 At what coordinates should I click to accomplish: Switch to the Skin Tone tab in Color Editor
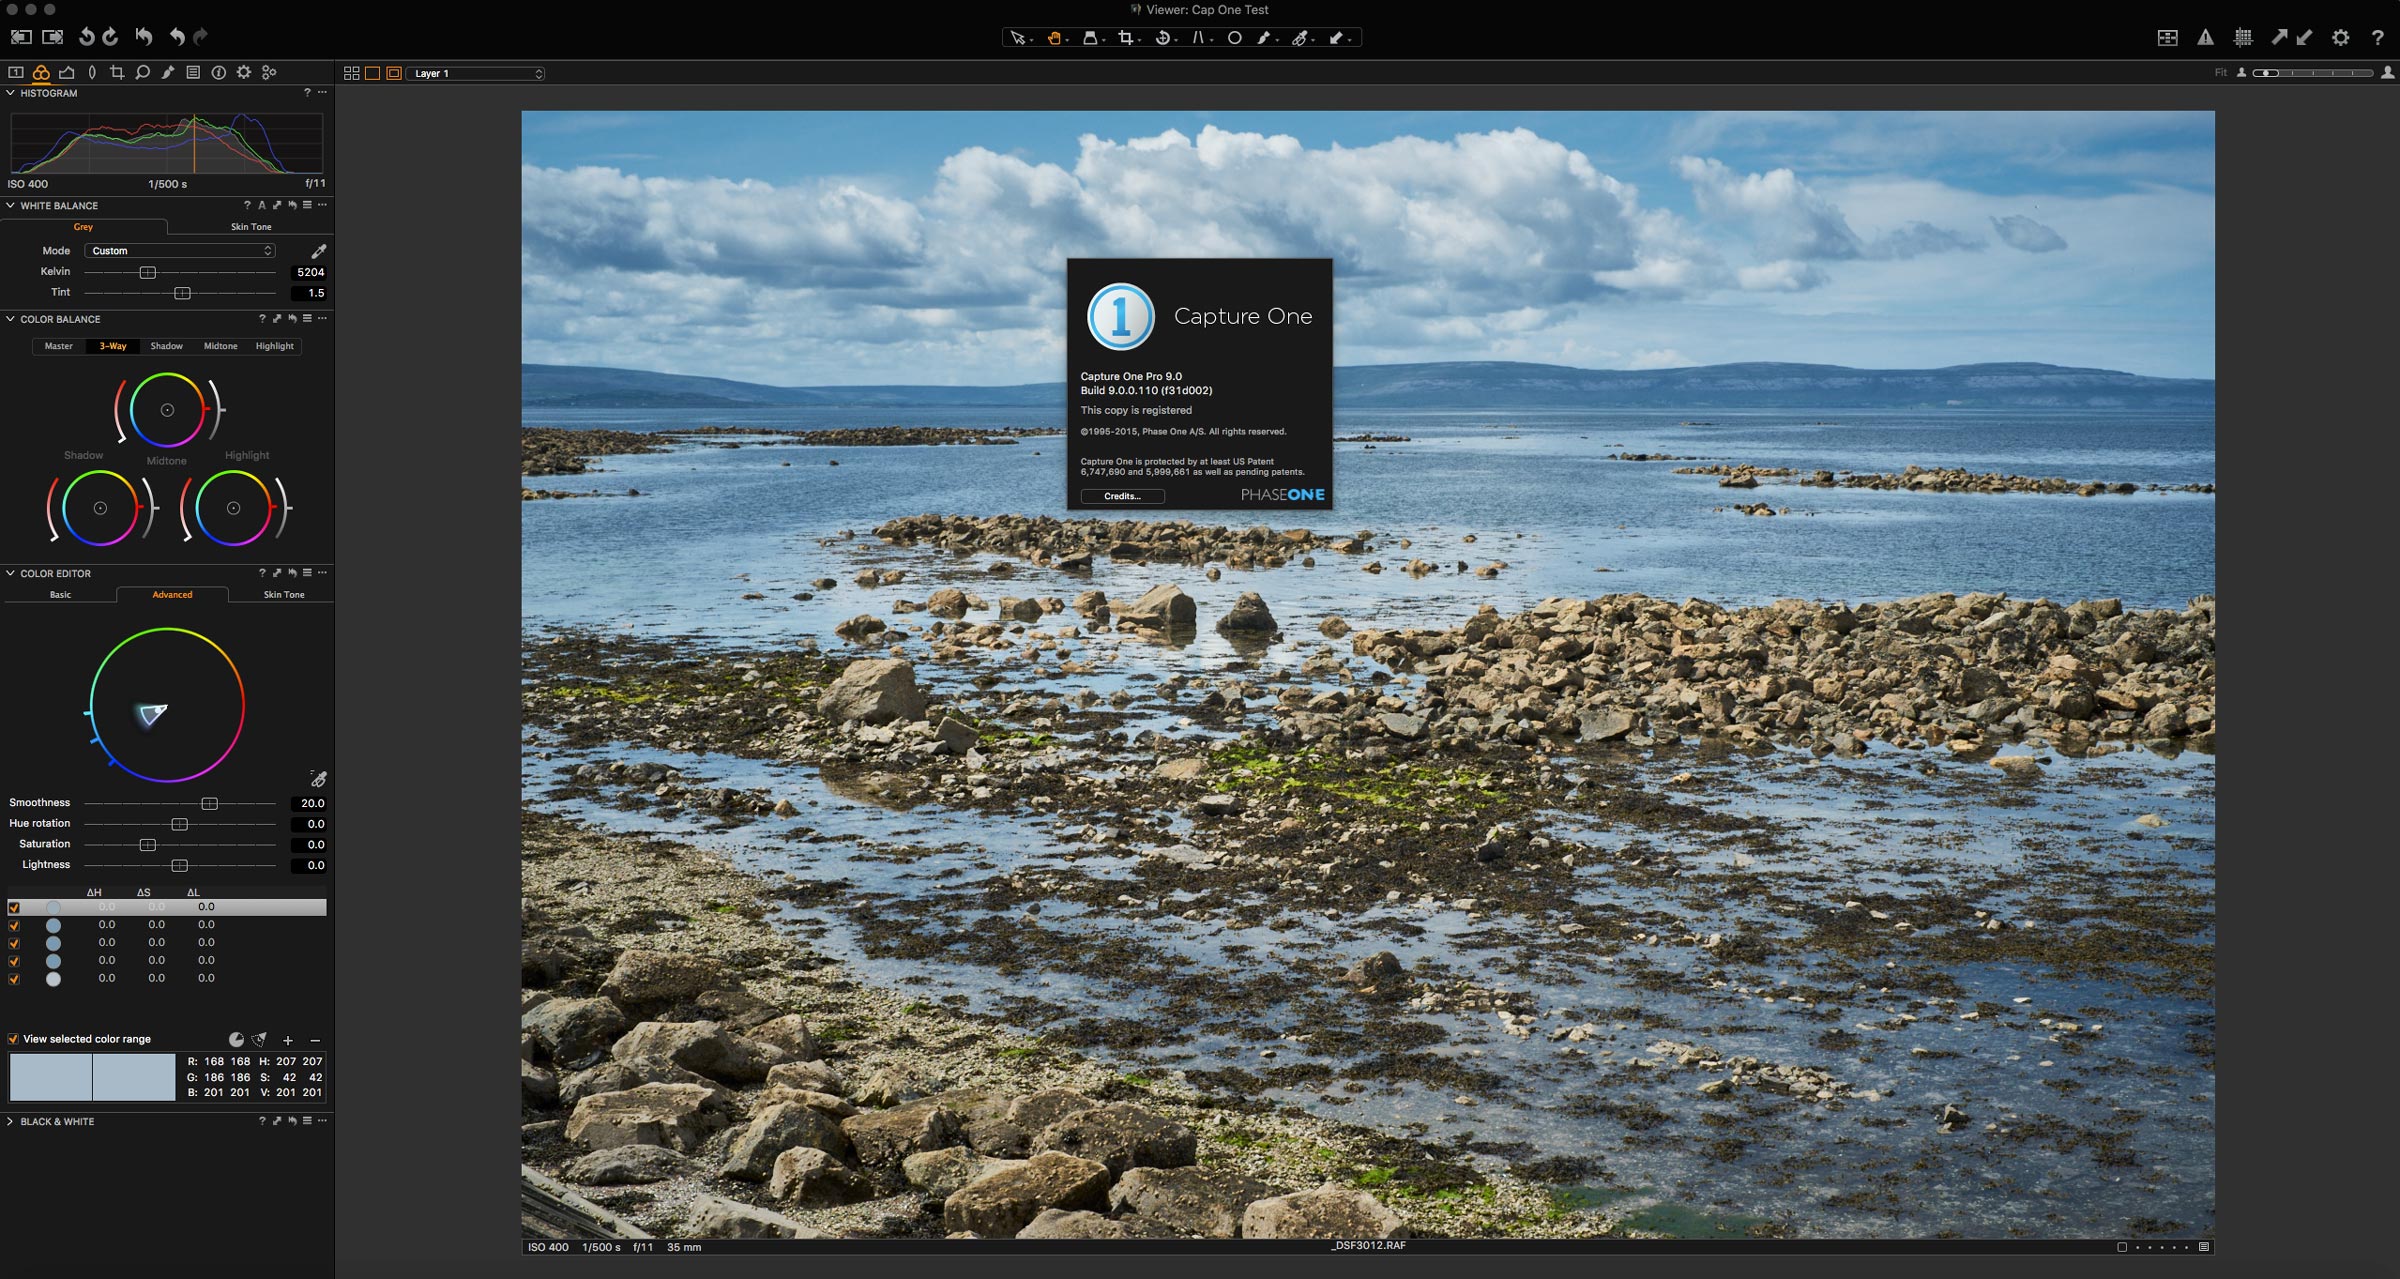(x=284, y=594)
